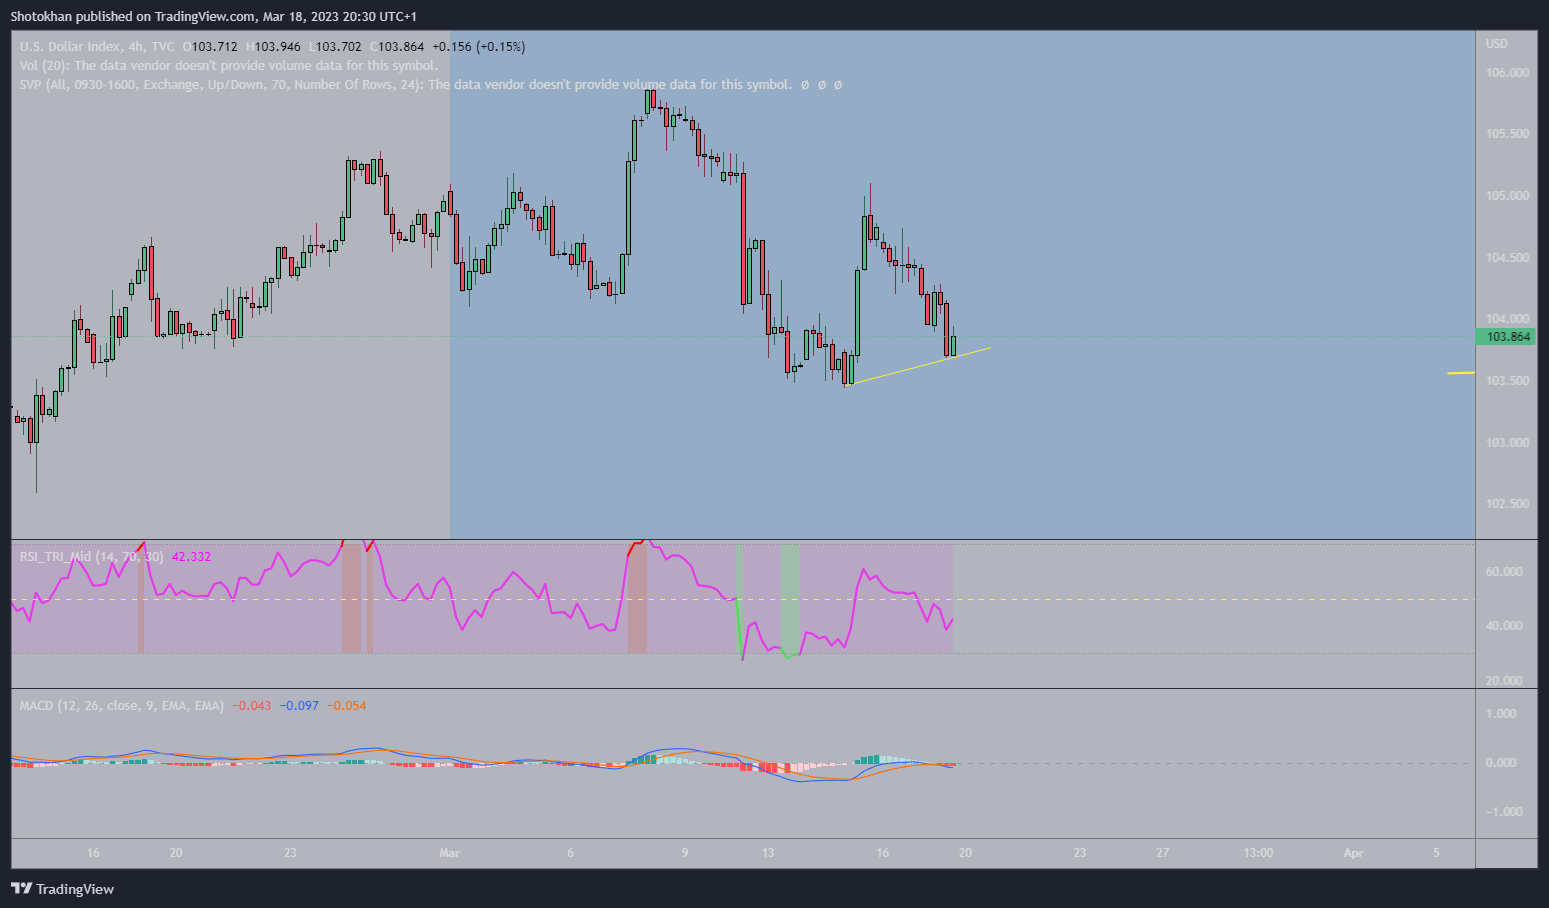Click the 102.500 price axis label

1507,504
